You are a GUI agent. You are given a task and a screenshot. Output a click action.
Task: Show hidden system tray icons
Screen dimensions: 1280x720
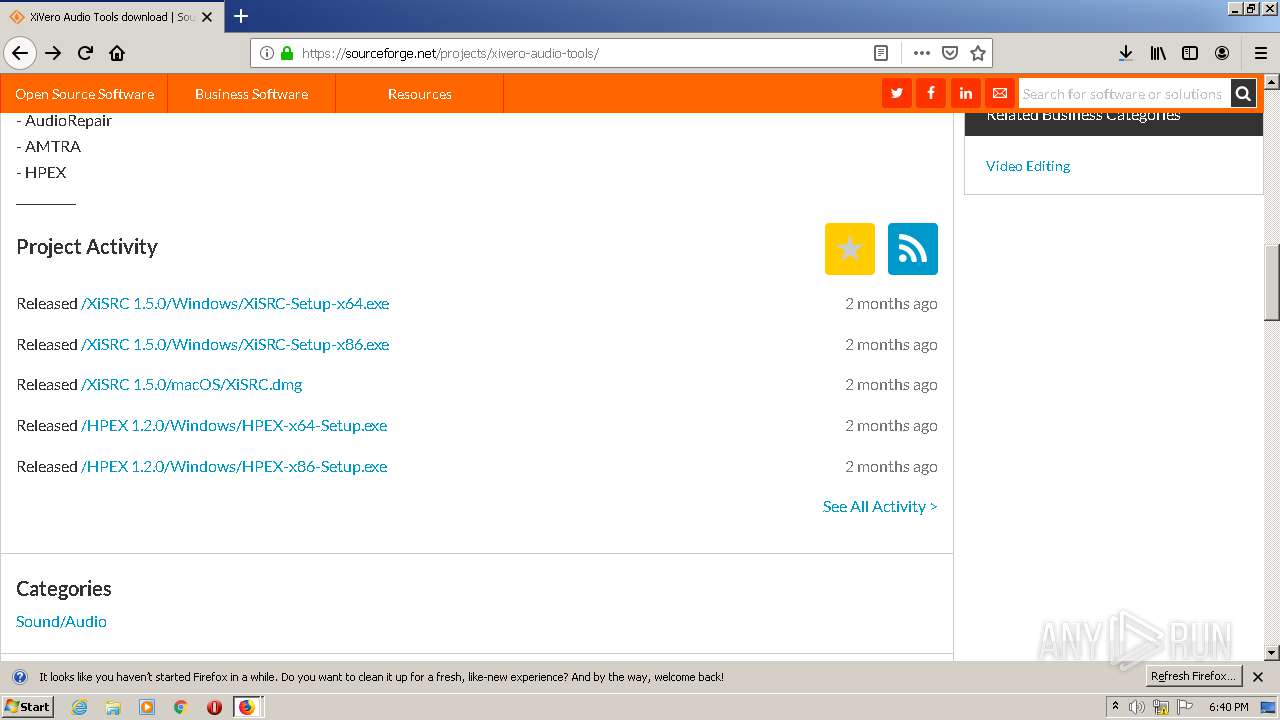coord(1116,707)
